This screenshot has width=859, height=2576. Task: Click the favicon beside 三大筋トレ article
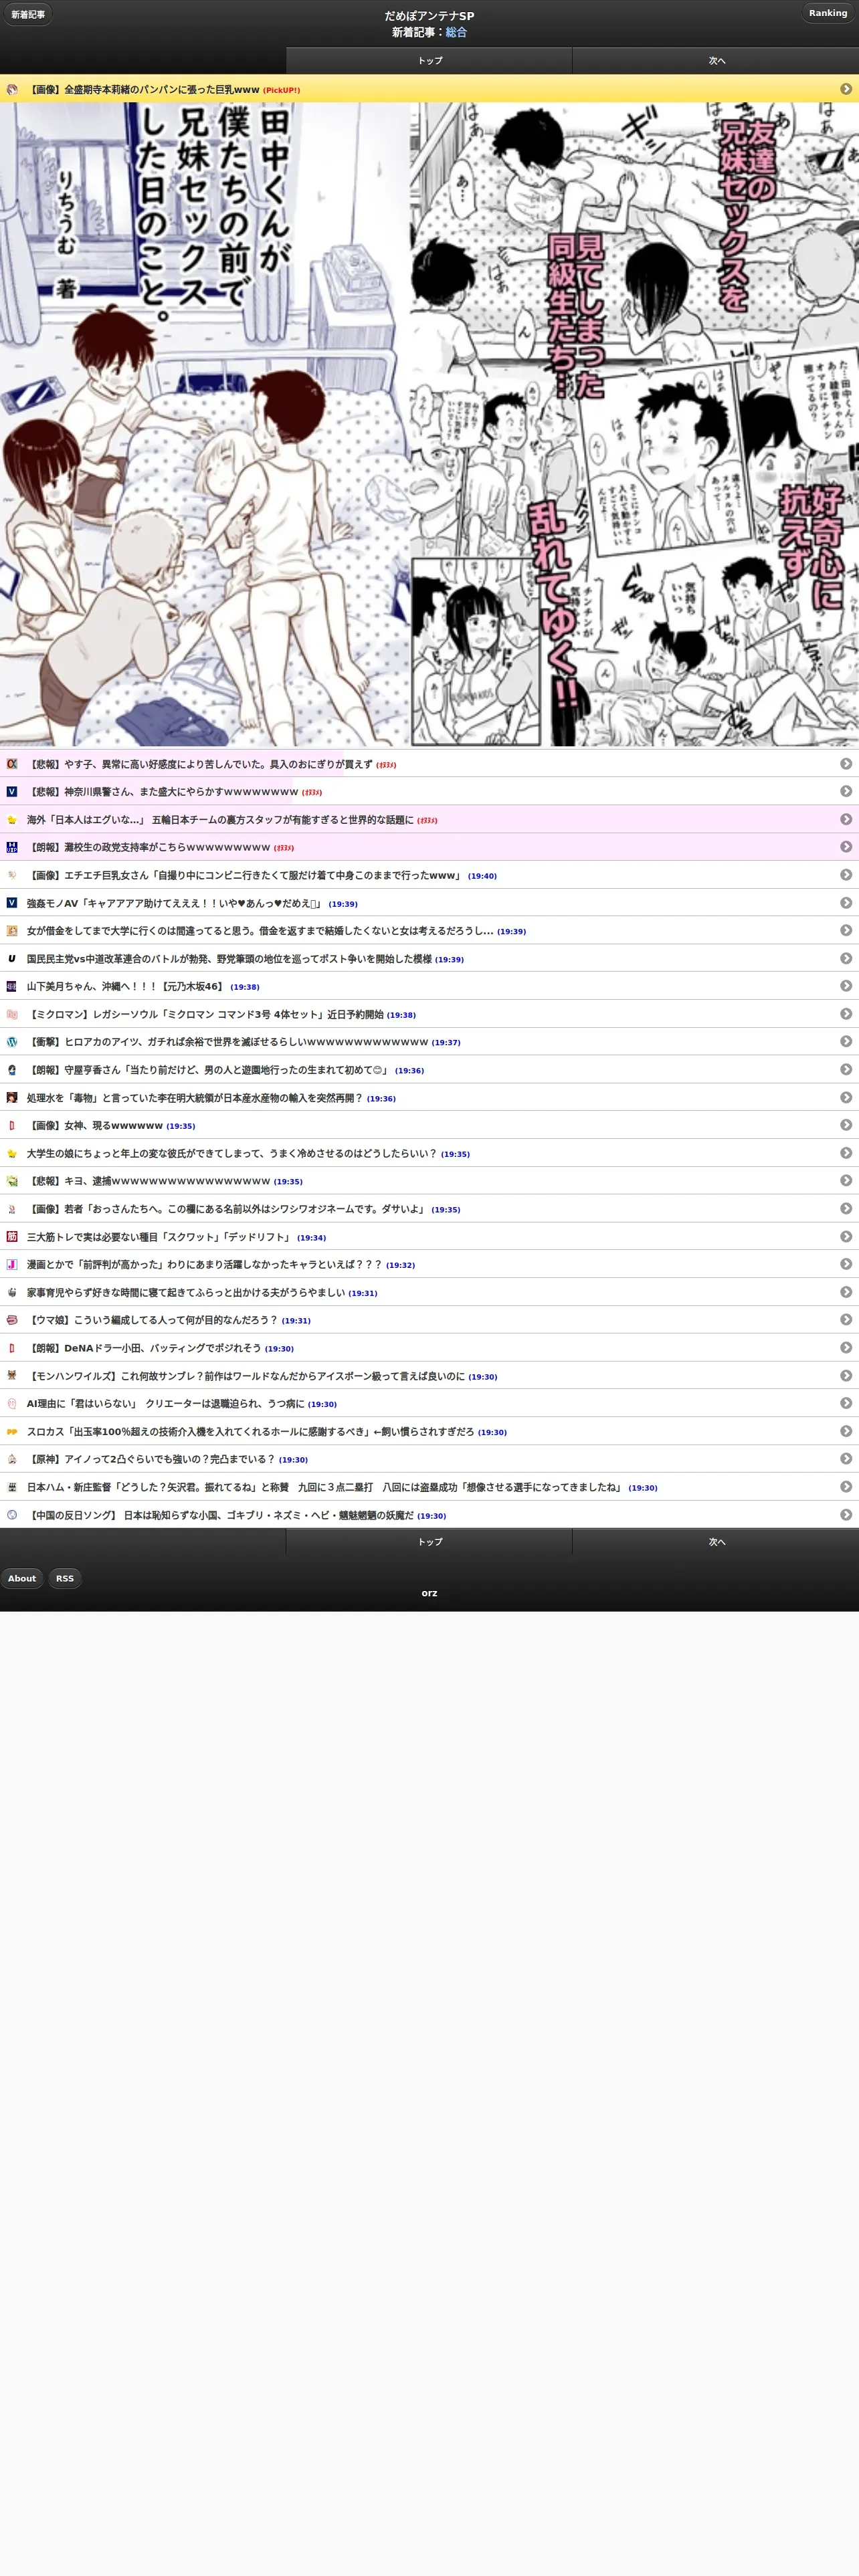[12, 1237]
